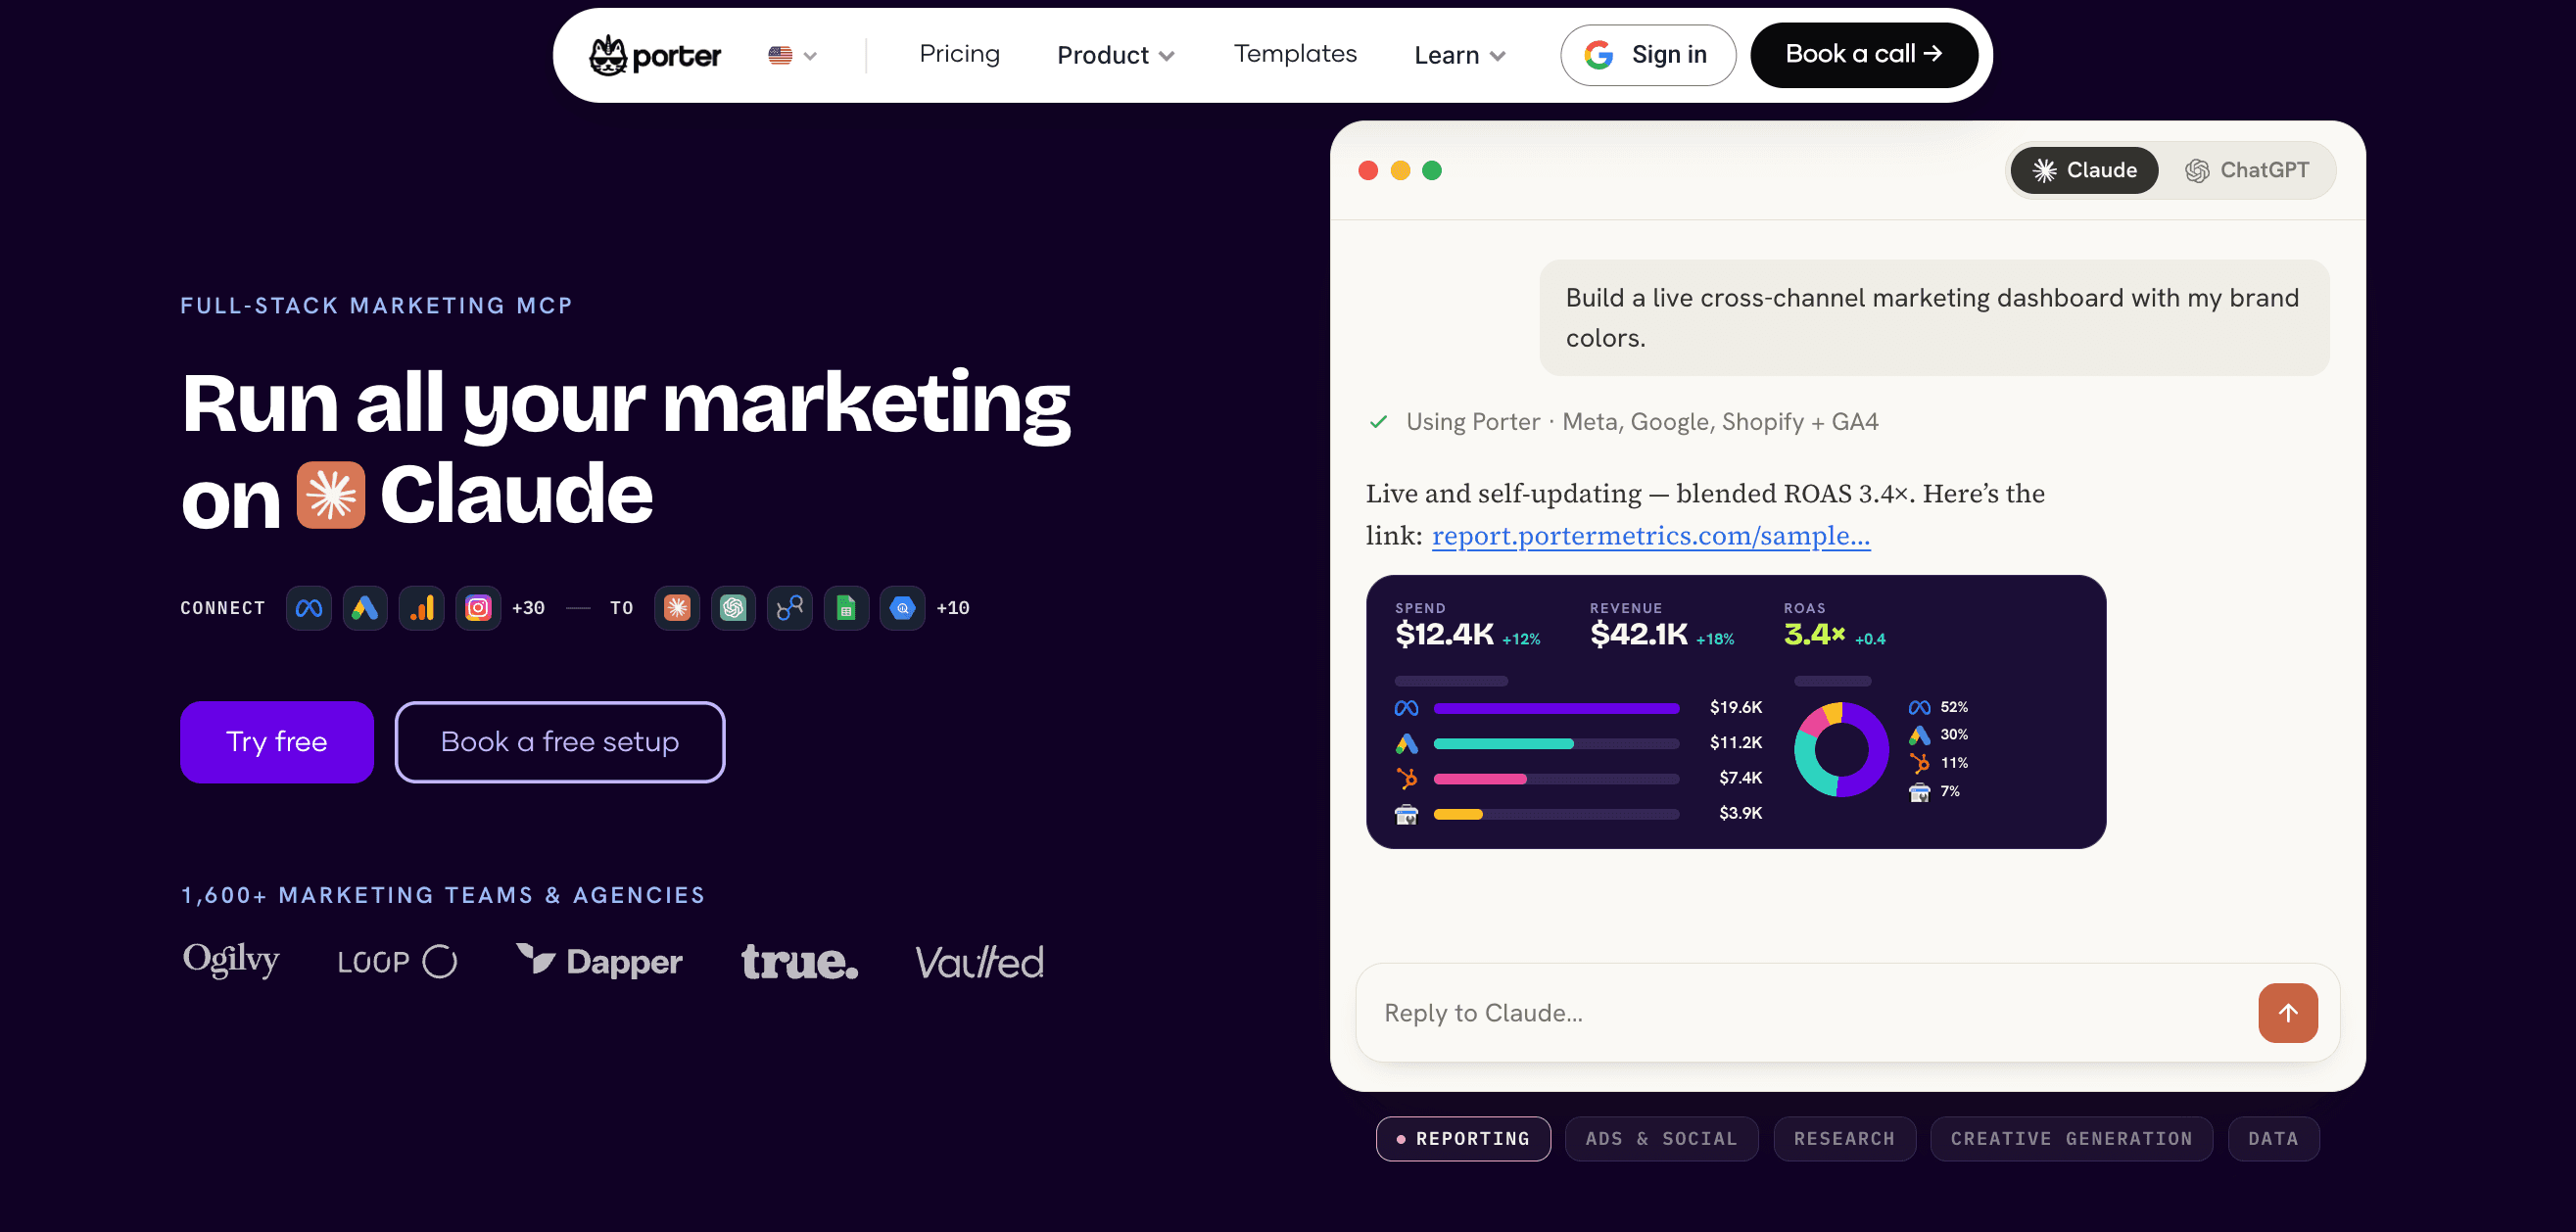Click the HubSpot icon beside the $7.4K bar
The width and height of the screenshot is (2576, 1232).
tap(1406, 778)
